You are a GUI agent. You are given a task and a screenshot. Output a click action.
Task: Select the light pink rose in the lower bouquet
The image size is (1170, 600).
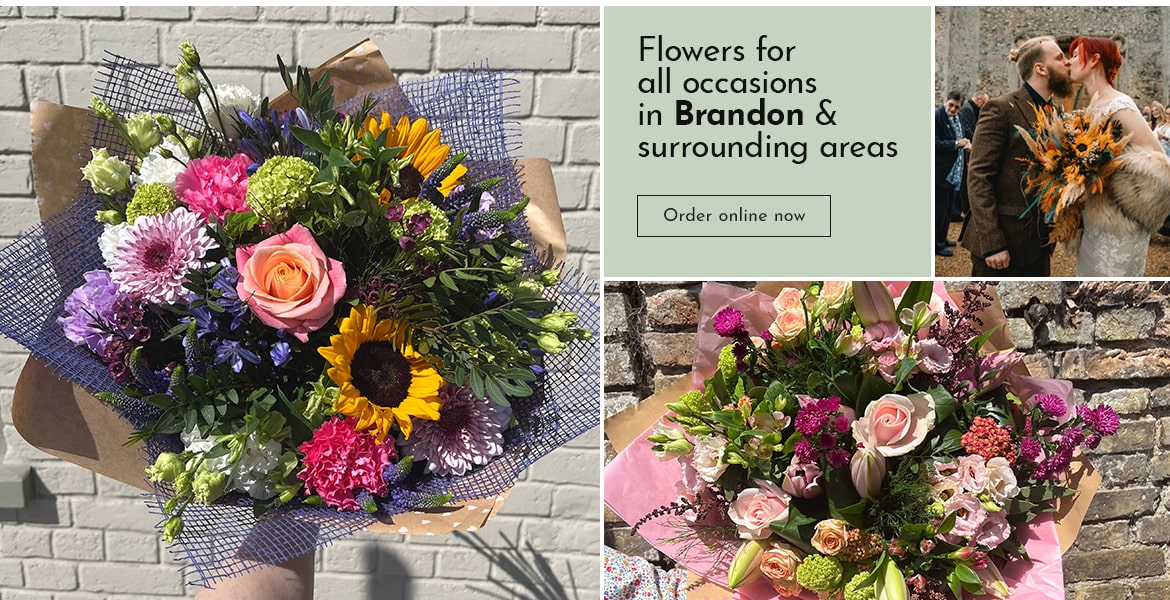click(894, 423)
